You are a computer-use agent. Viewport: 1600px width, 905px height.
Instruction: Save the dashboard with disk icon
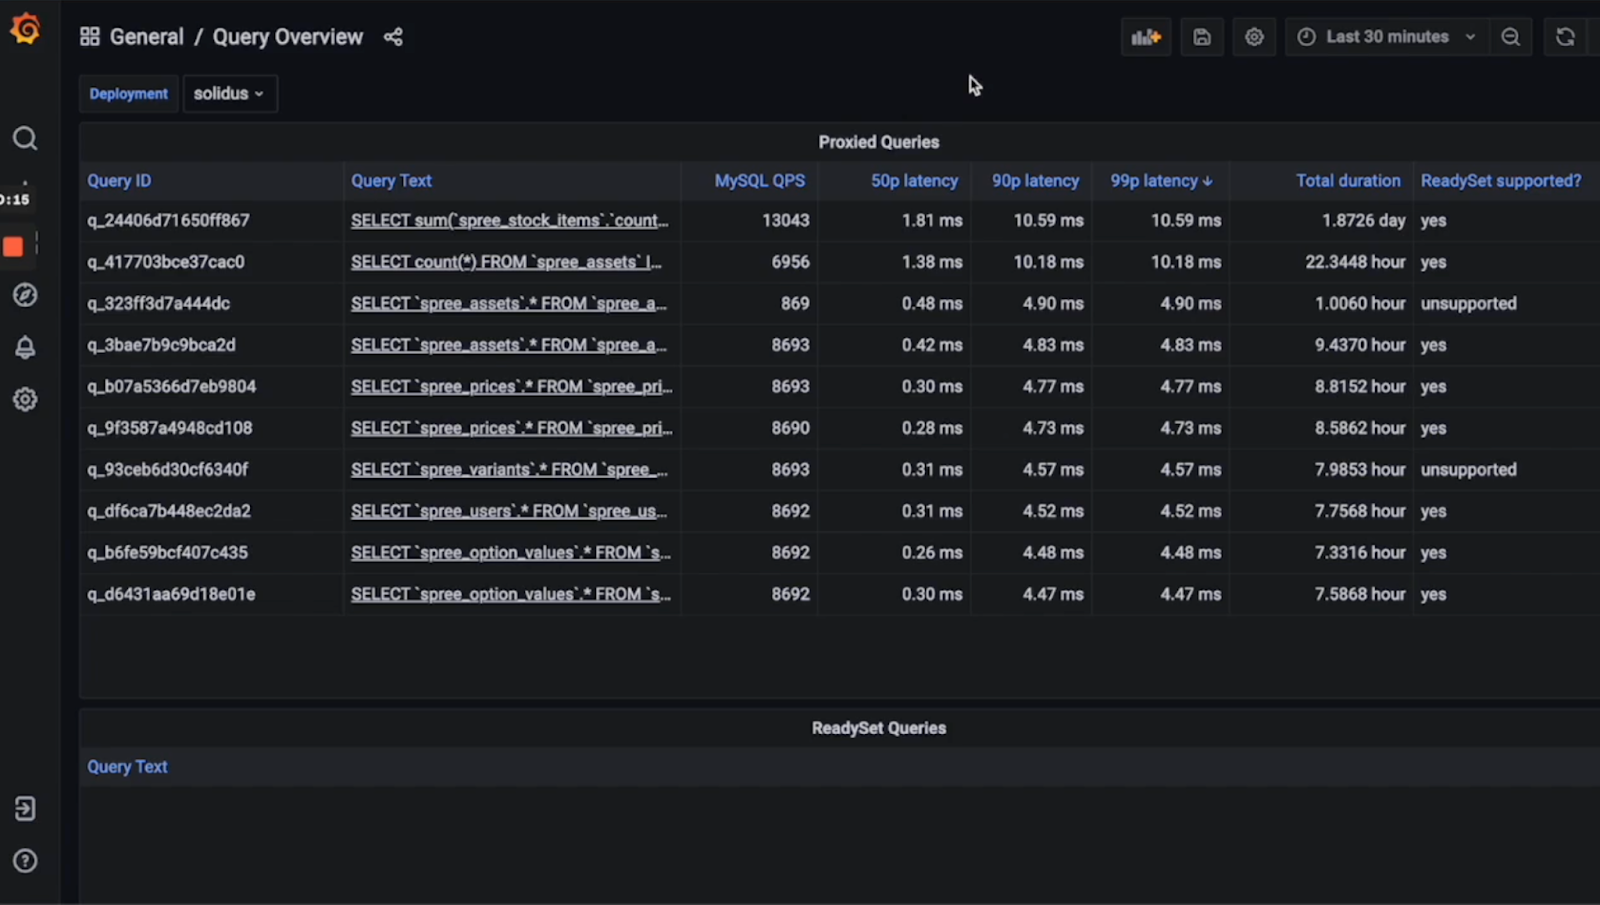coord(1202,37)
